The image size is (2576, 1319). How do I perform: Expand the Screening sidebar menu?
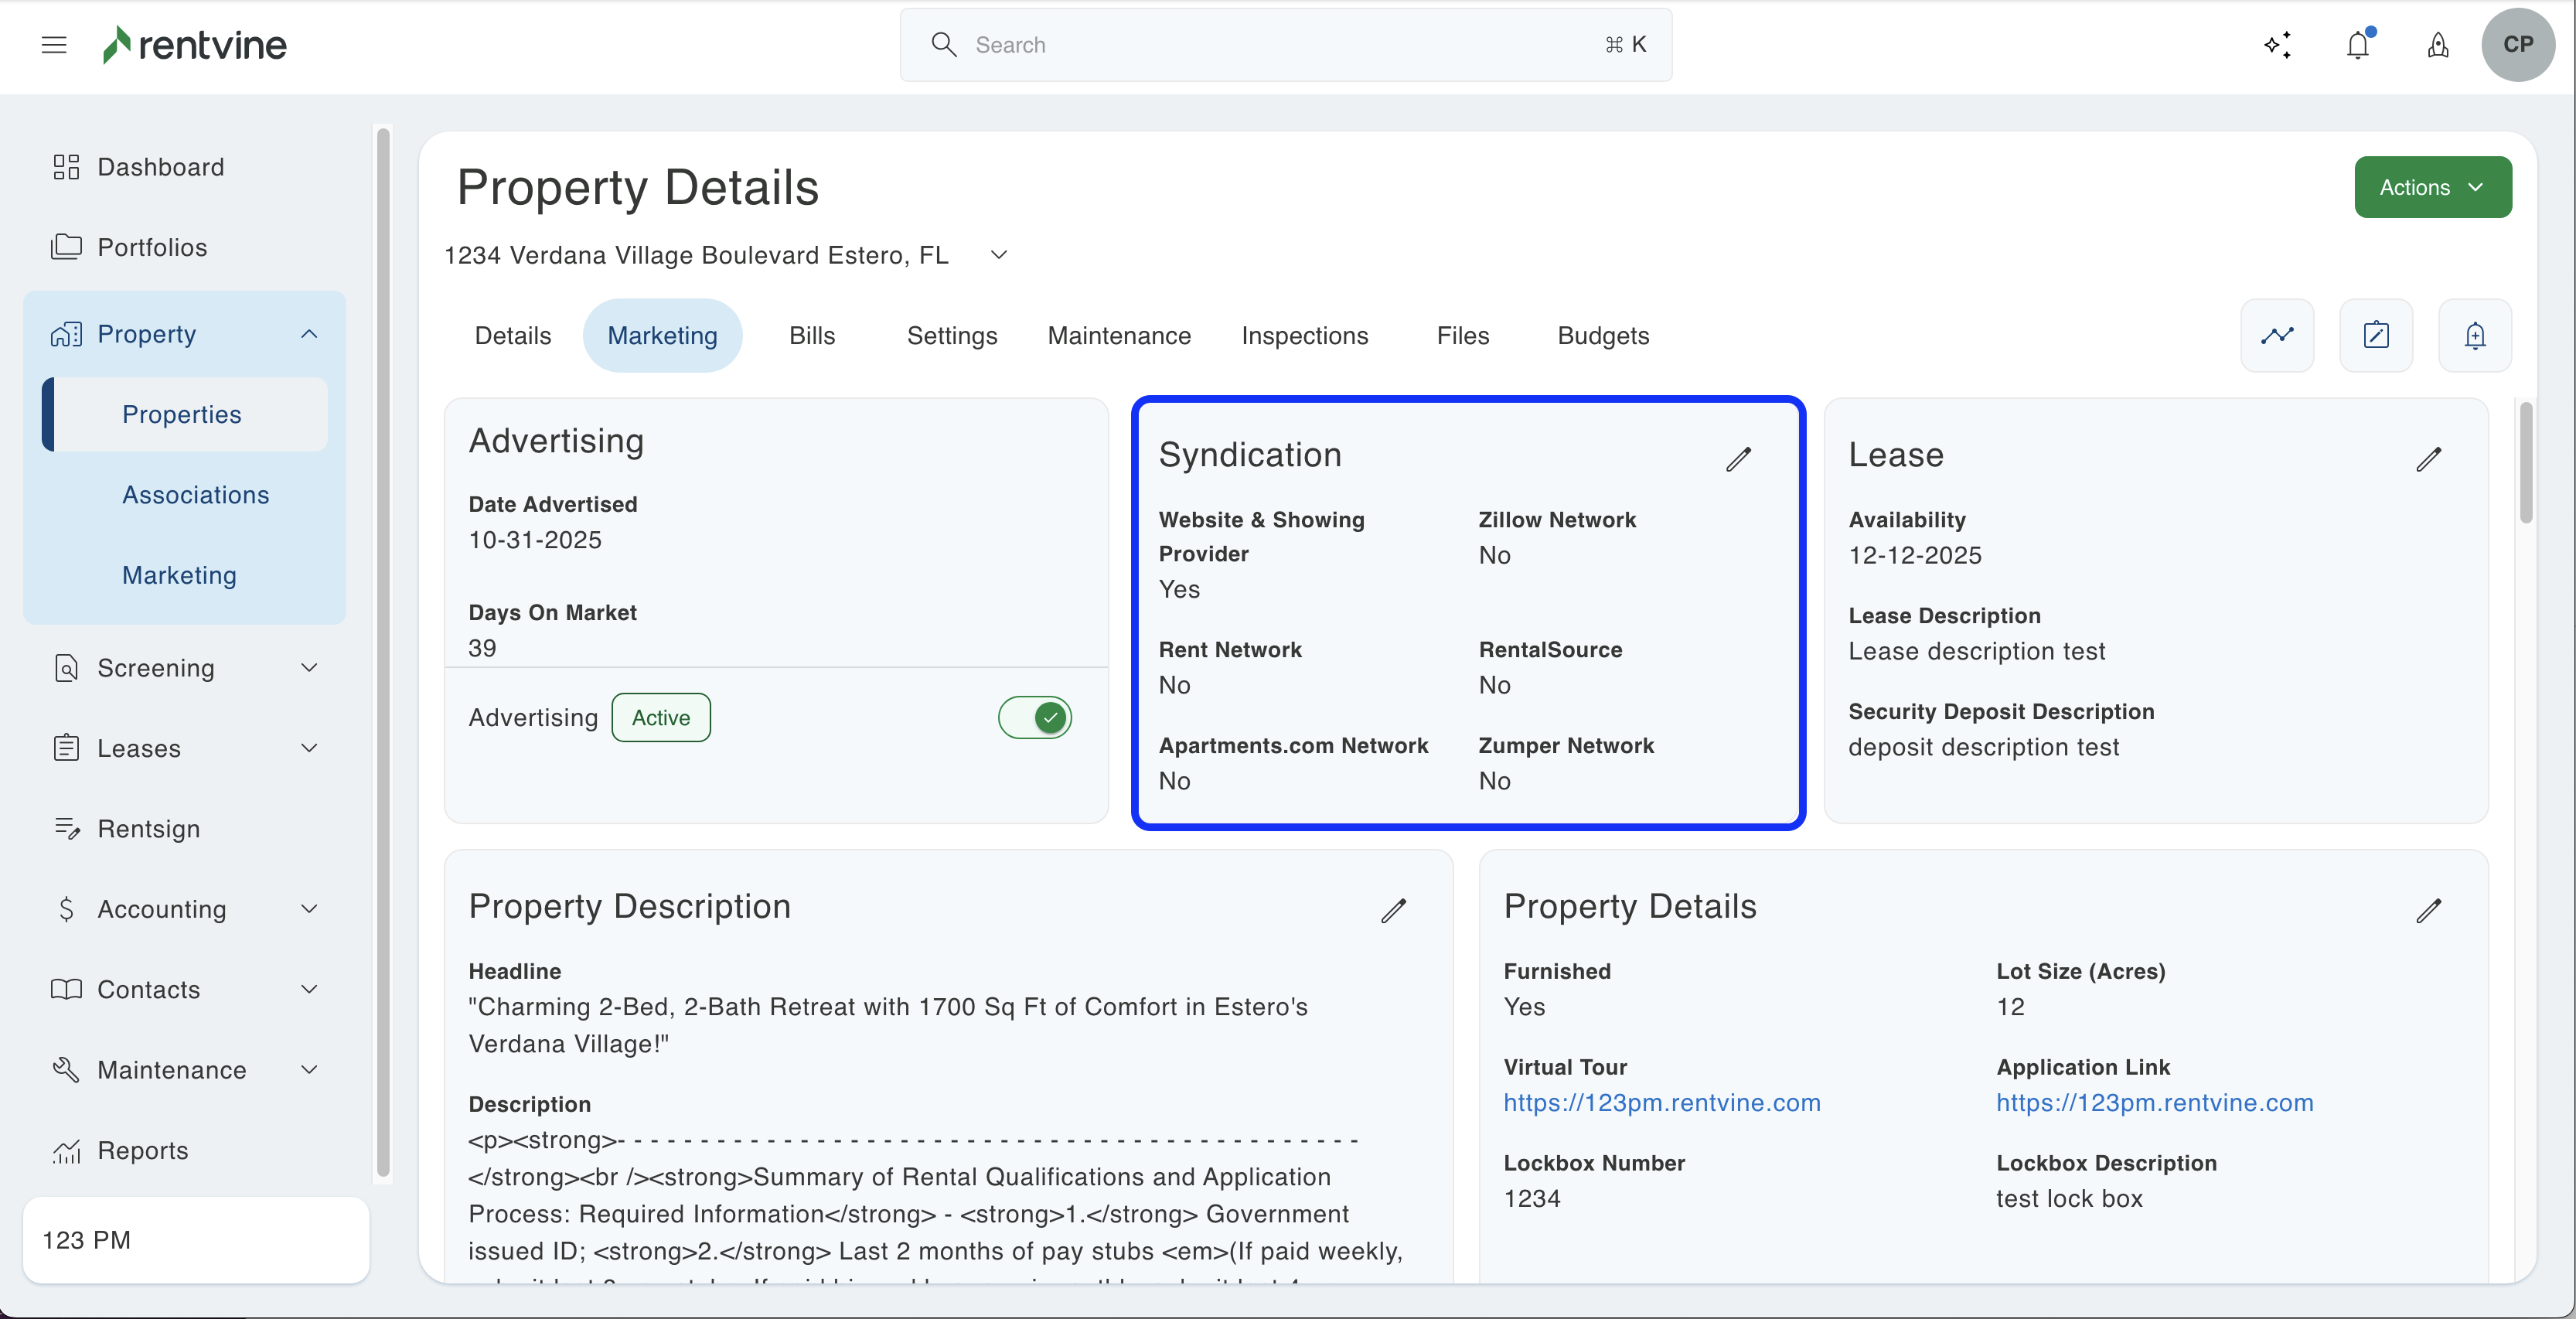coord(309,668)
